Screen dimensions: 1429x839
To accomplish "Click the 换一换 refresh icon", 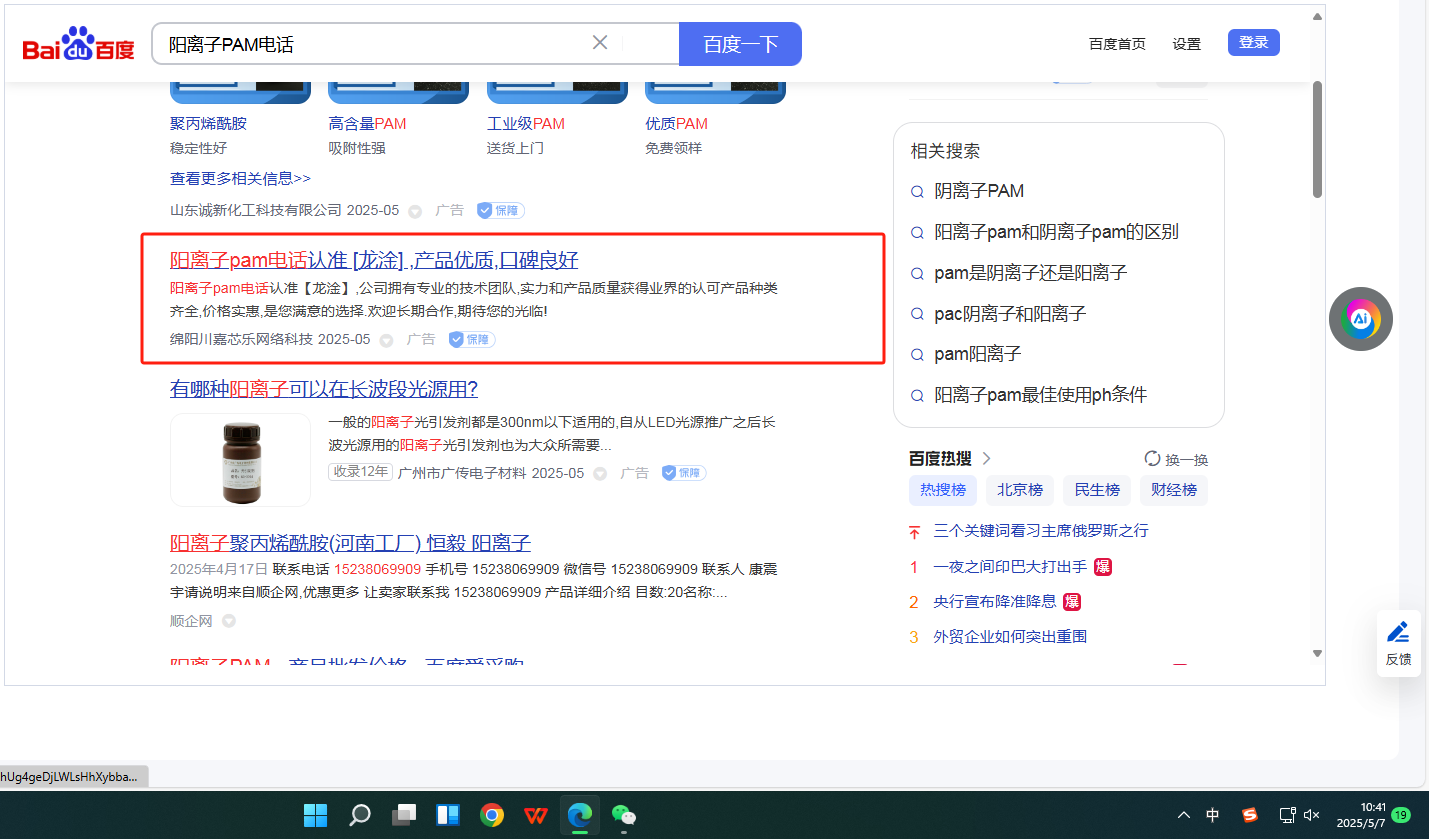I will coord(1152,459).
